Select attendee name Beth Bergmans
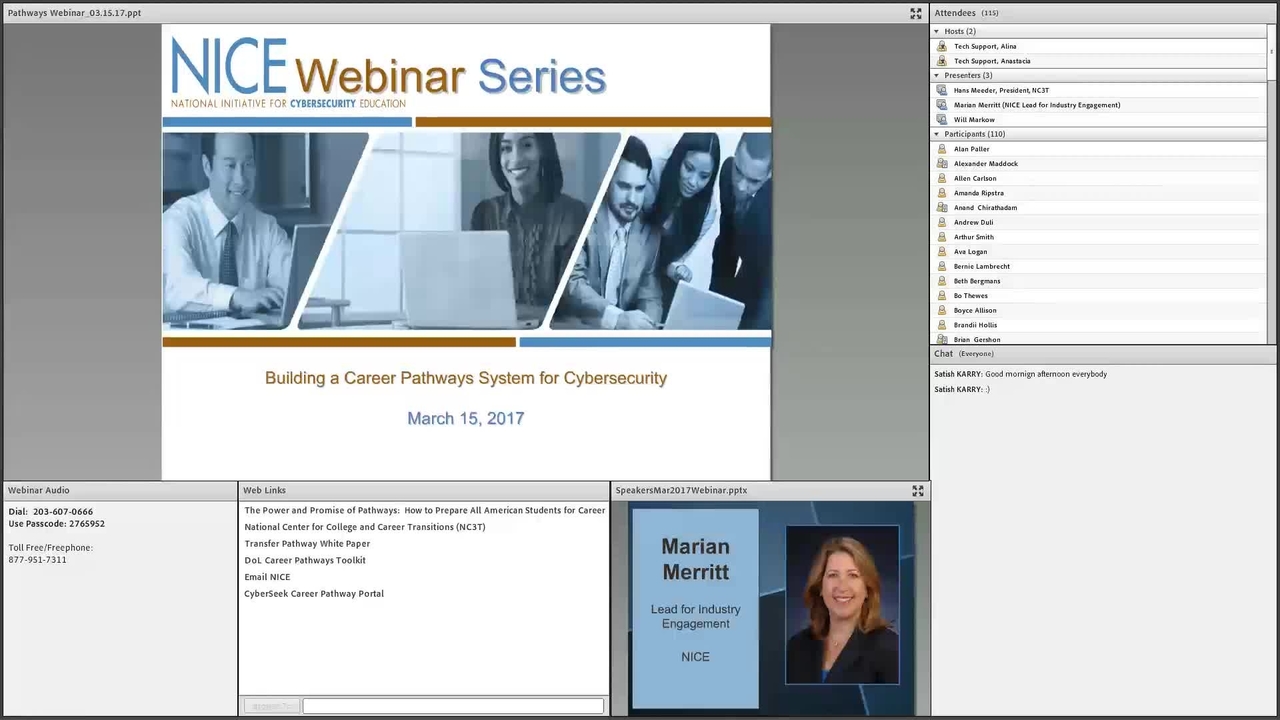Screen dimensions: 1280x720 [977, 281]
